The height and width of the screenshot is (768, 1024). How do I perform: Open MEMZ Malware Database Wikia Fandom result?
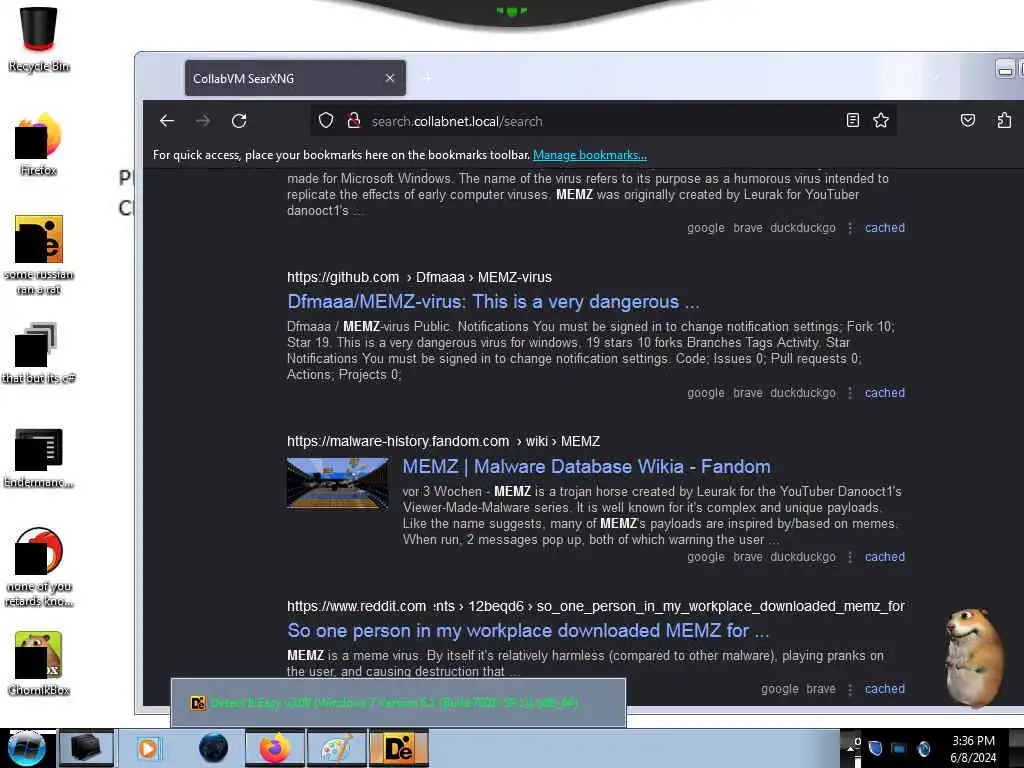(586, 466)
